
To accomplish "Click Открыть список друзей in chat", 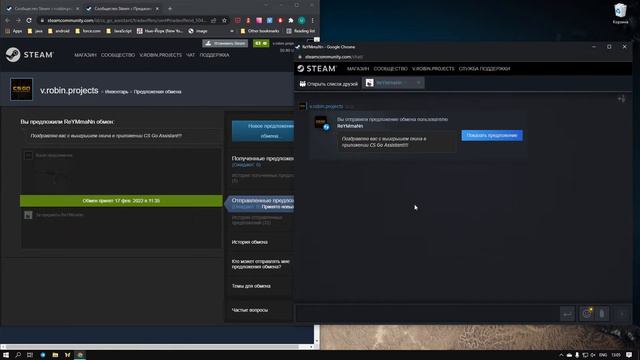I will point(329,84).
